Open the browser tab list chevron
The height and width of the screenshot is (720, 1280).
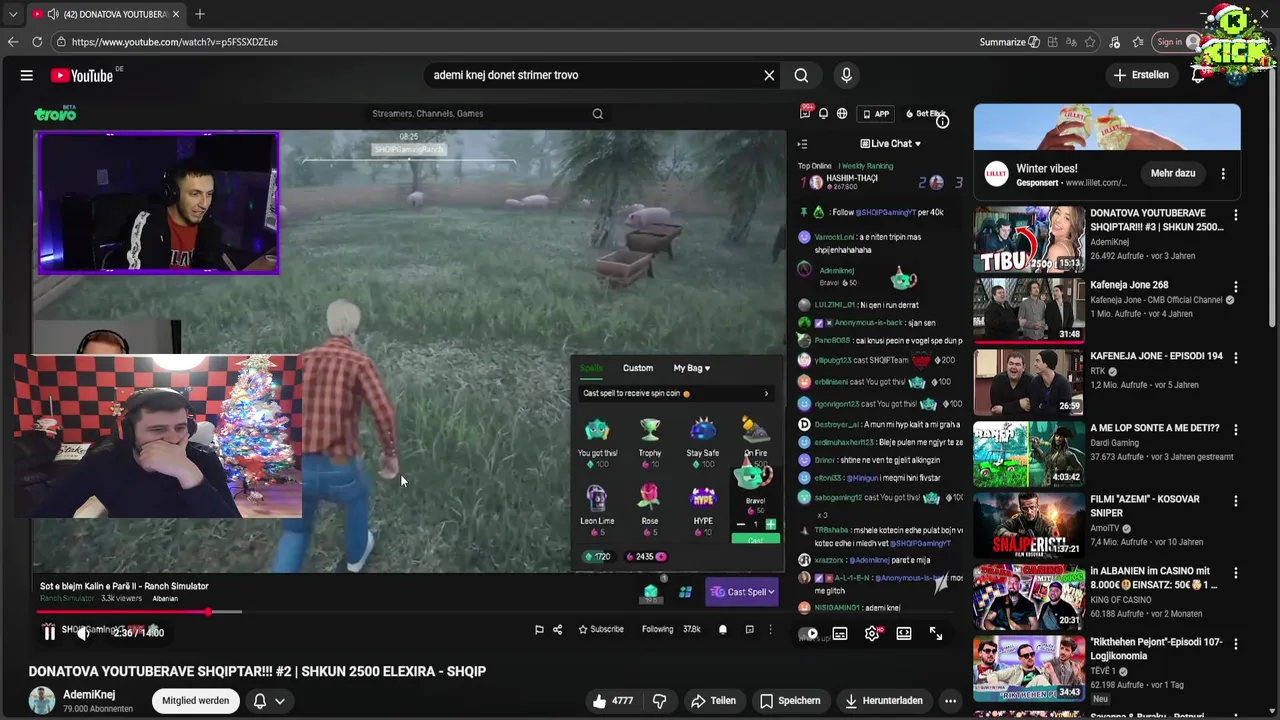click(x=12, y=14)
